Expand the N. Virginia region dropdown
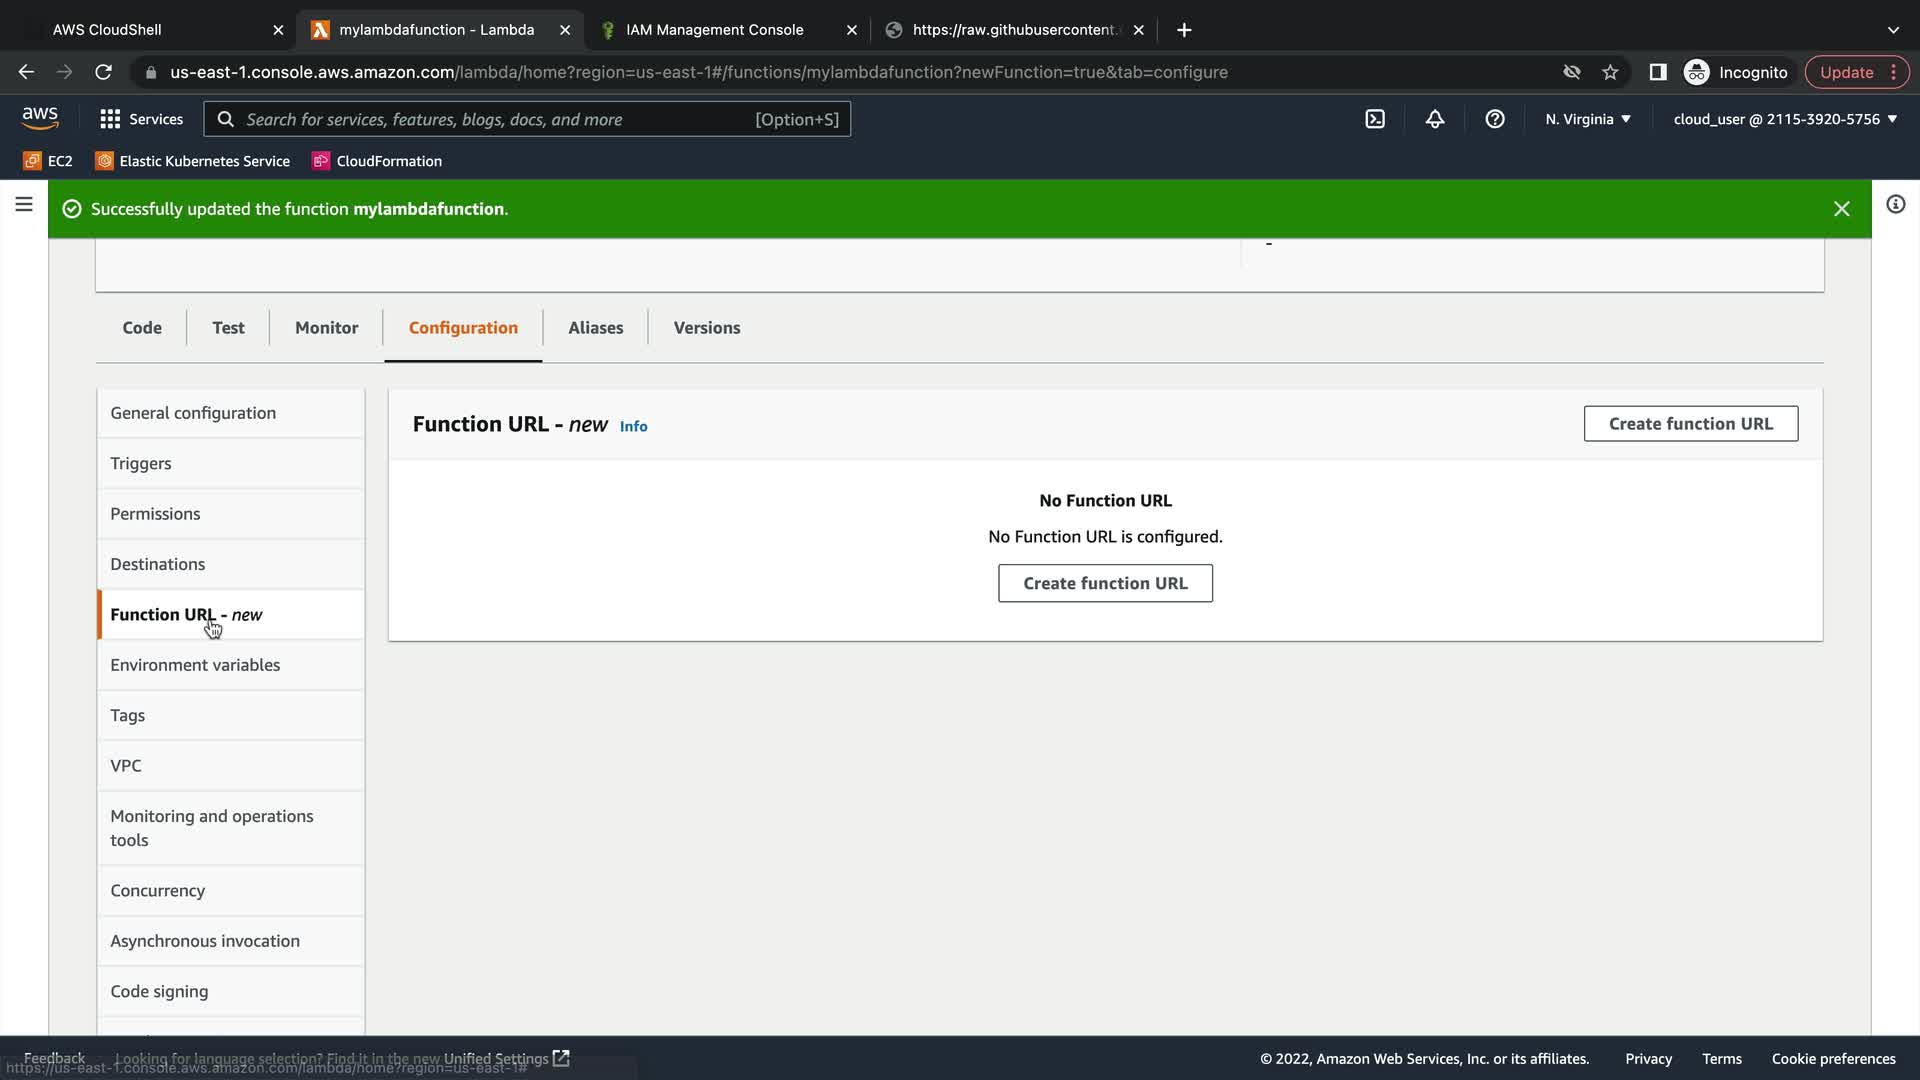 tap(1587, 119)
